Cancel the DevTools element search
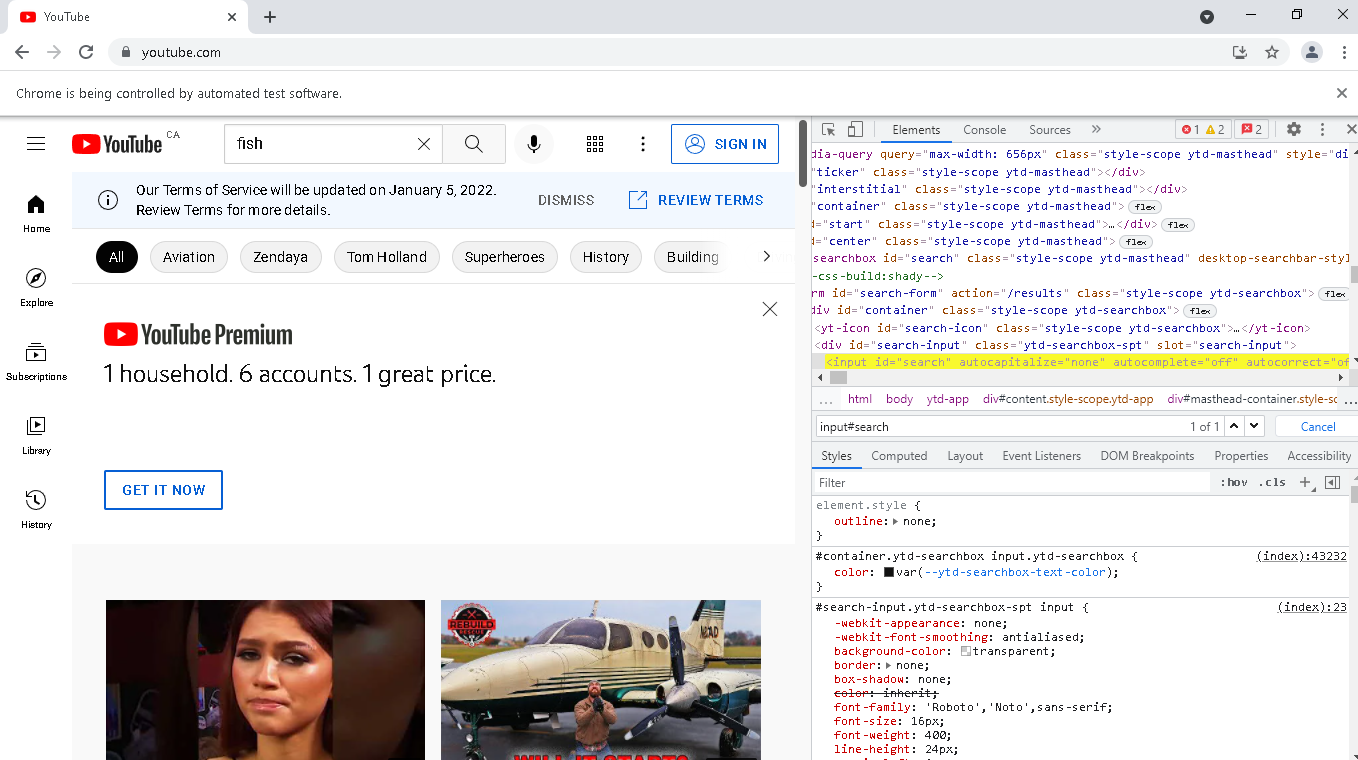The height and width of the screenshot is (760, 1358). click(x=1318, y=426)
